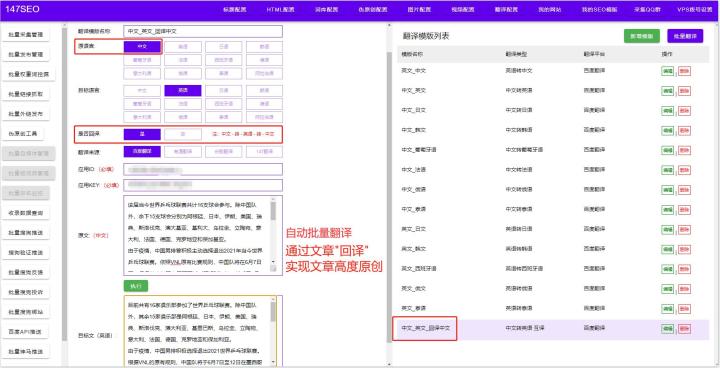The image size is (720, 368).
Task: Open the 标题配置 menu
Action: (234, 10)
